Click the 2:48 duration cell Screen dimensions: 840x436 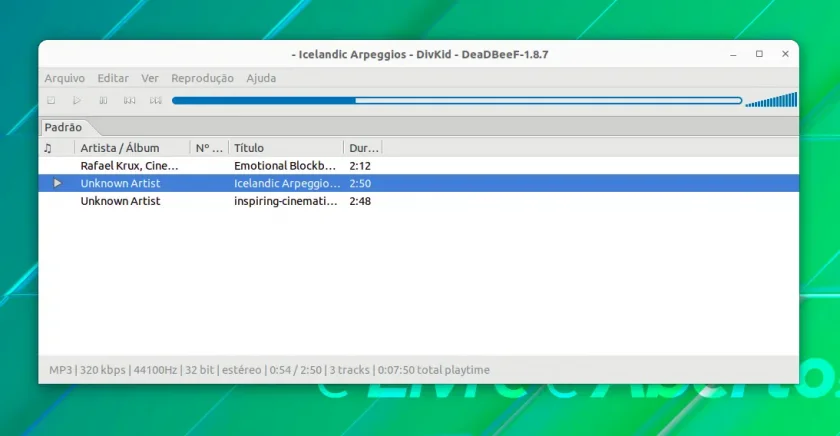coord(360,201)
